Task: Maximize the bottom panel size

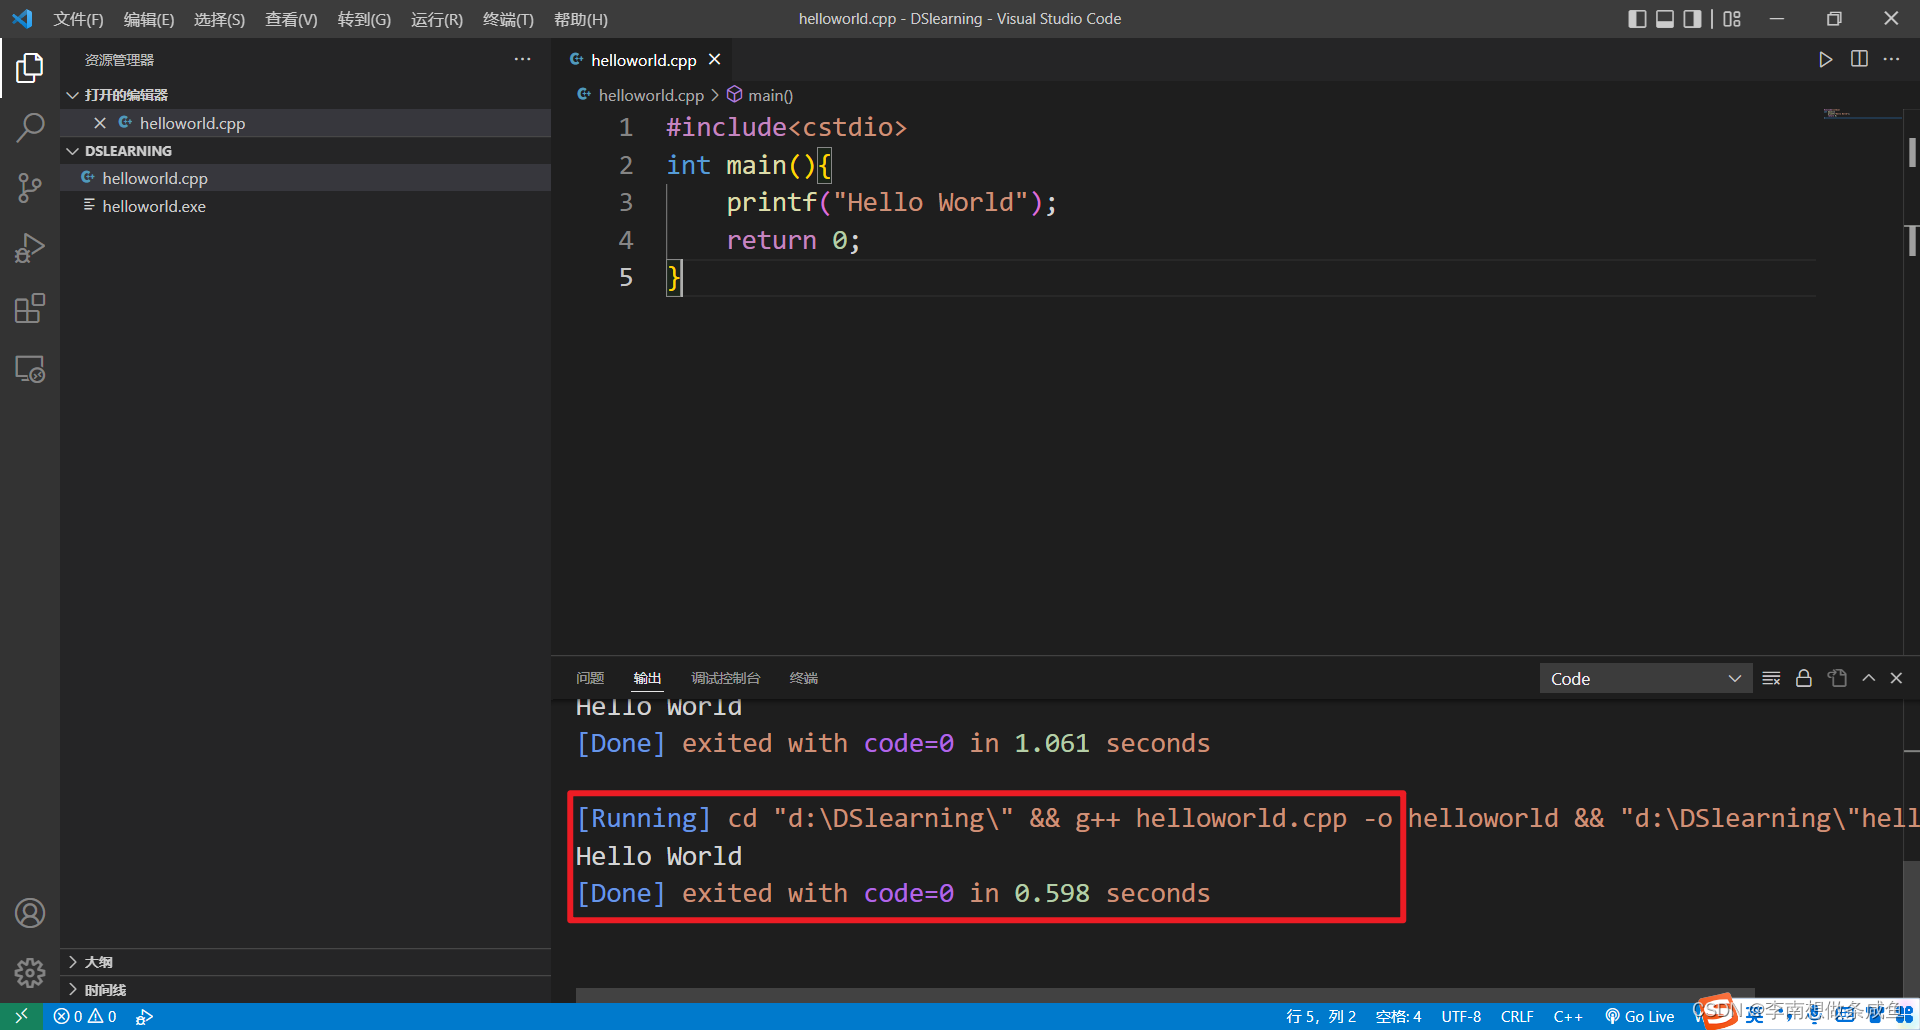Action: pyautogui.click(x=1868, y=678)
